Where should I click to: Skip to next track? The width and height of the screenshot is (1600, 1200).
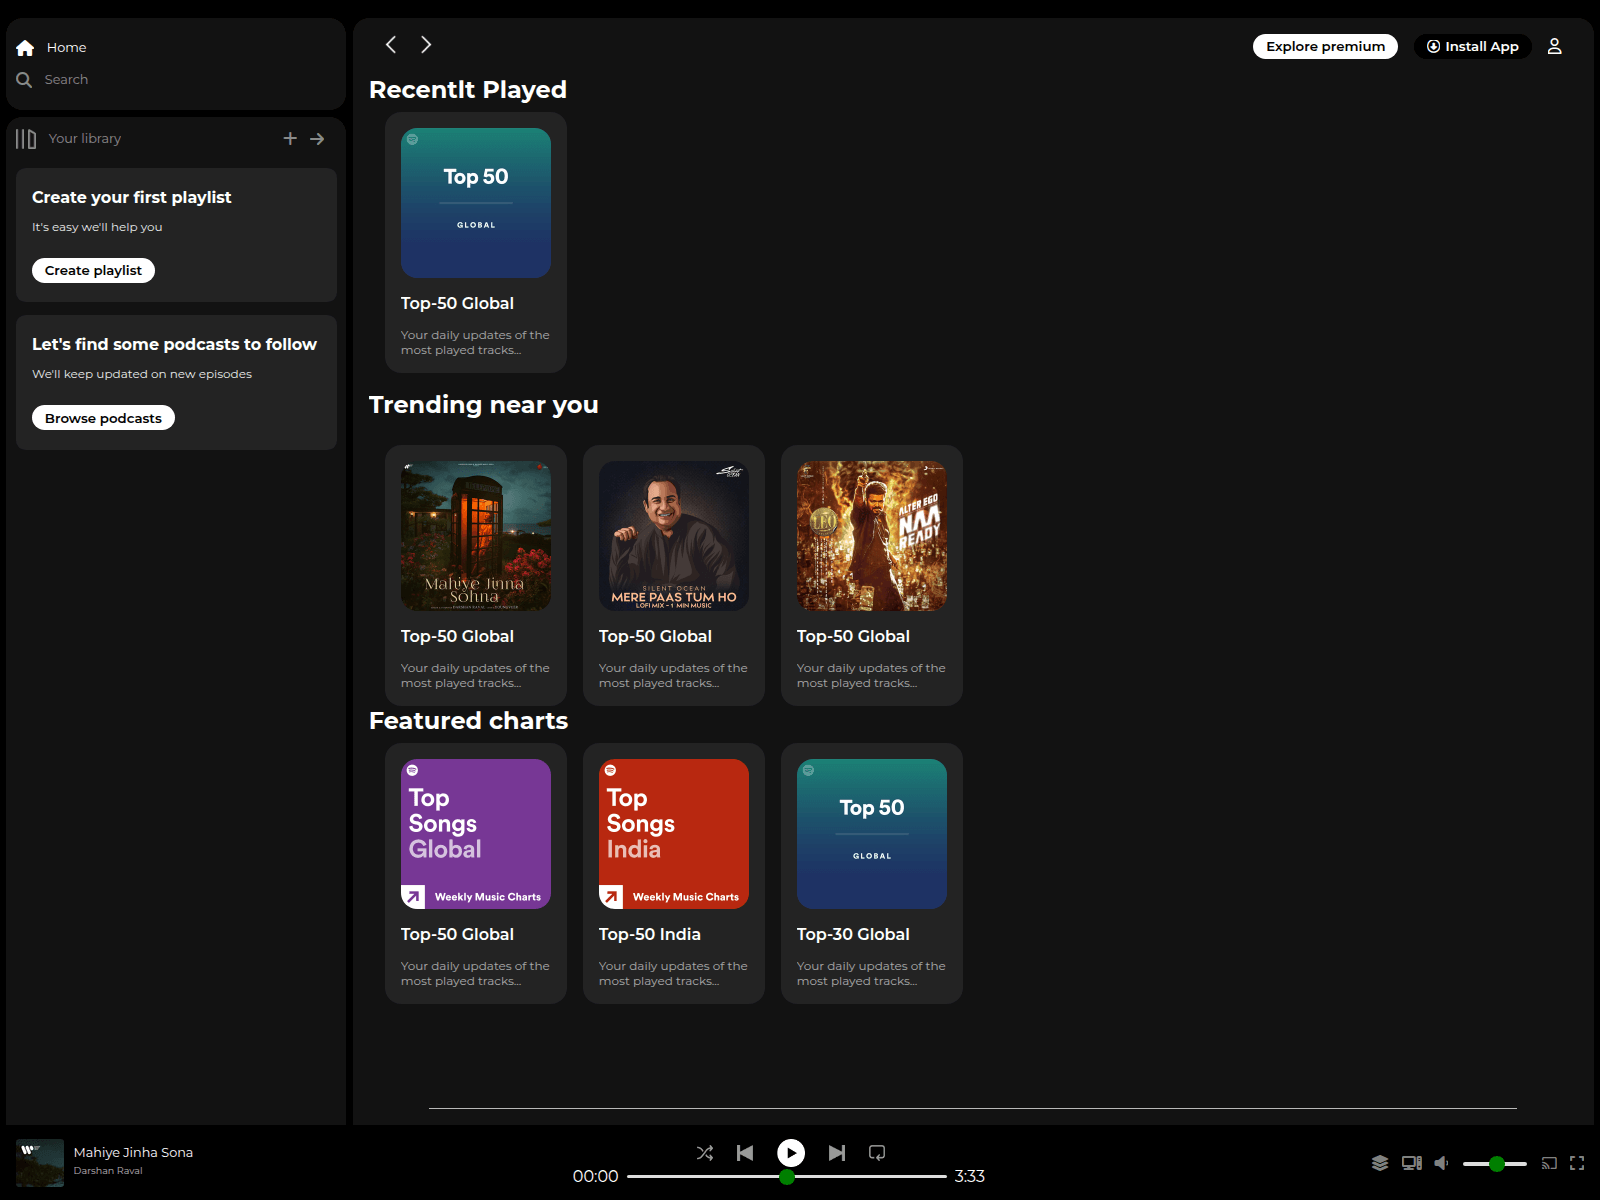[x=837, y=1153]
